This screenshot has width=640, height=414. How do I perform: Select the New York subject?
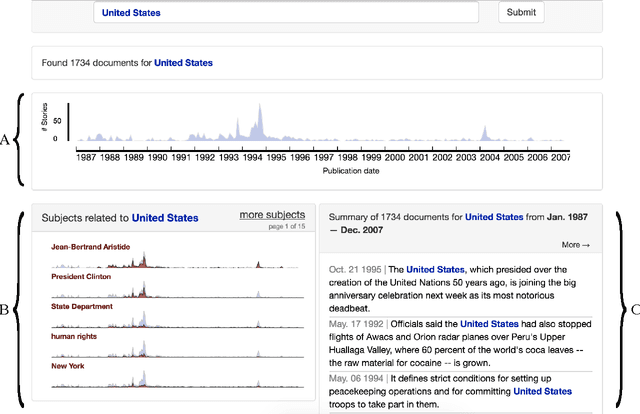coord(68,366)
